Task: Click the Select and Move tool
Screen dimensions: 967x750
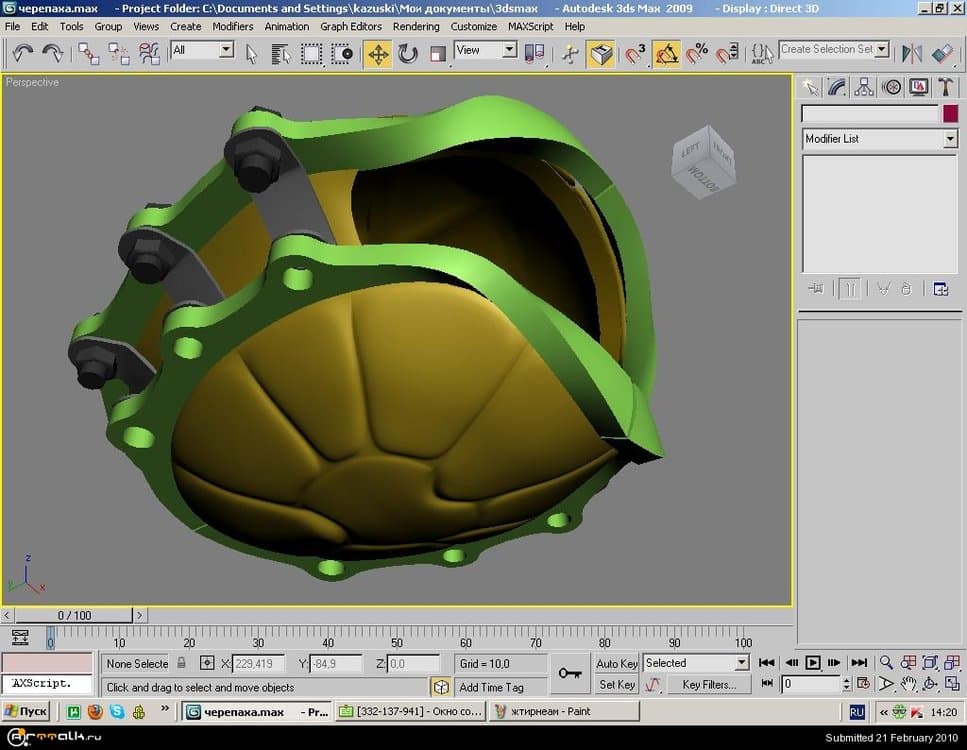Action: pos(378,53)
